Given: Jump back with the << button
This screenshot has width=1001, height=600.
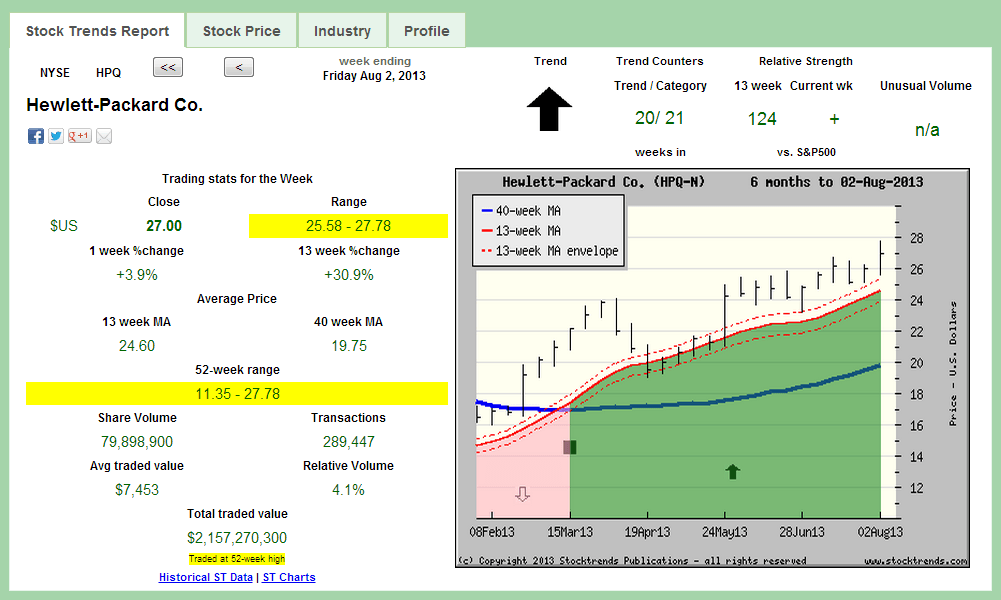Looking at the screenshot, I should (x=168, y=67).
